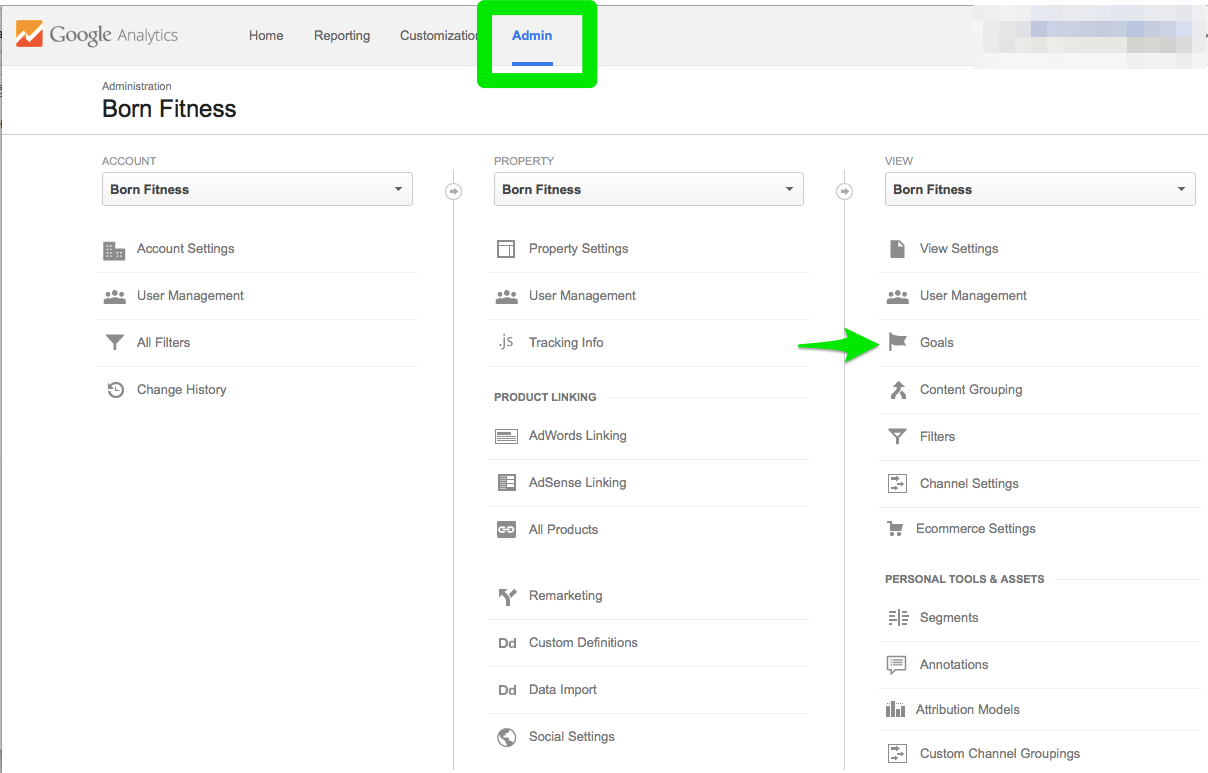The width and height of the screenshot is (1208, 773).
Task: Click the All Filters funnel icon
Action: (115, 343)
